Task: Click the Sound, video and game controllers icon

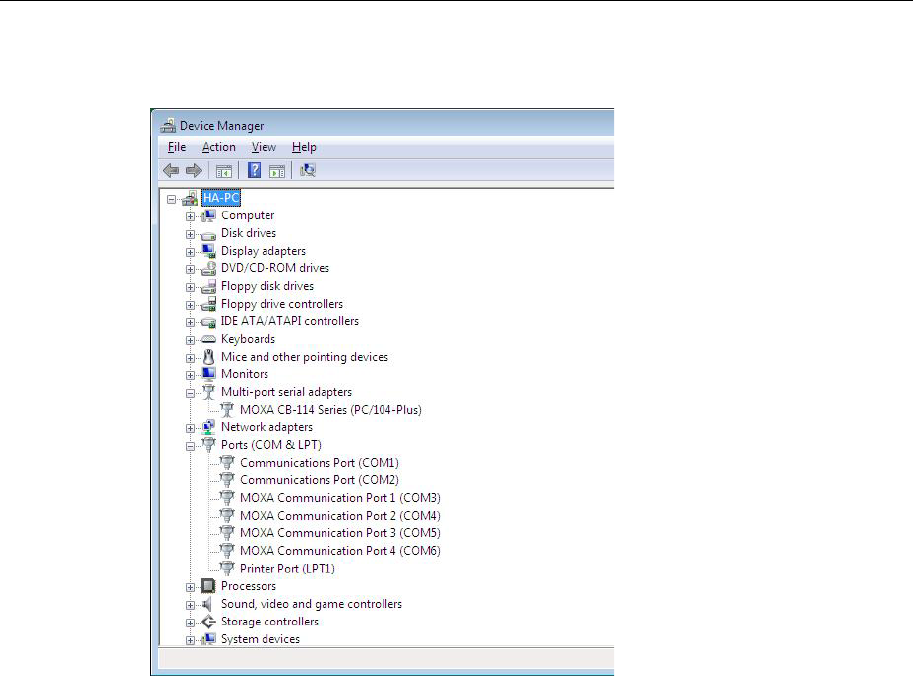Action: tap(207, 604)
